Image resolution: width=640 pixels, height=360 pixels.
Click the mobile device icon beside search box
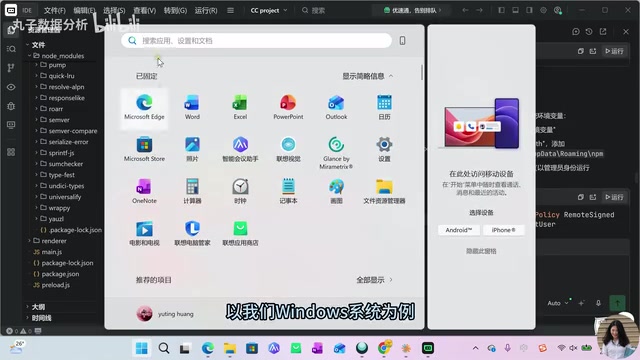402,40
